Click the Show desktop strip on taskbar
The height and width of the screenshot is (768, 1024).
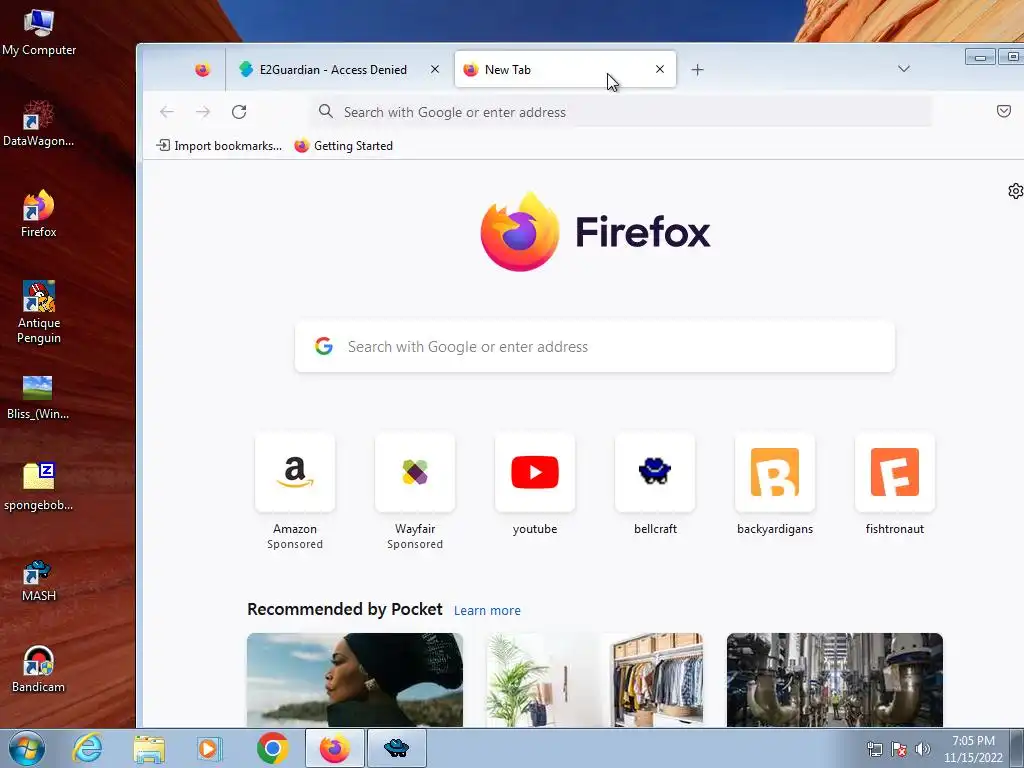pyautogui.click(x=1017, y=748)
